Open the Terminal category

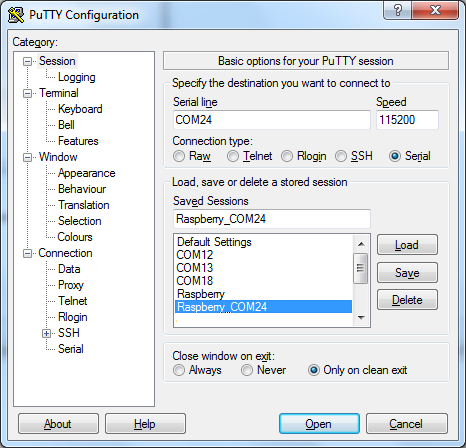click(x=59, y=93)
